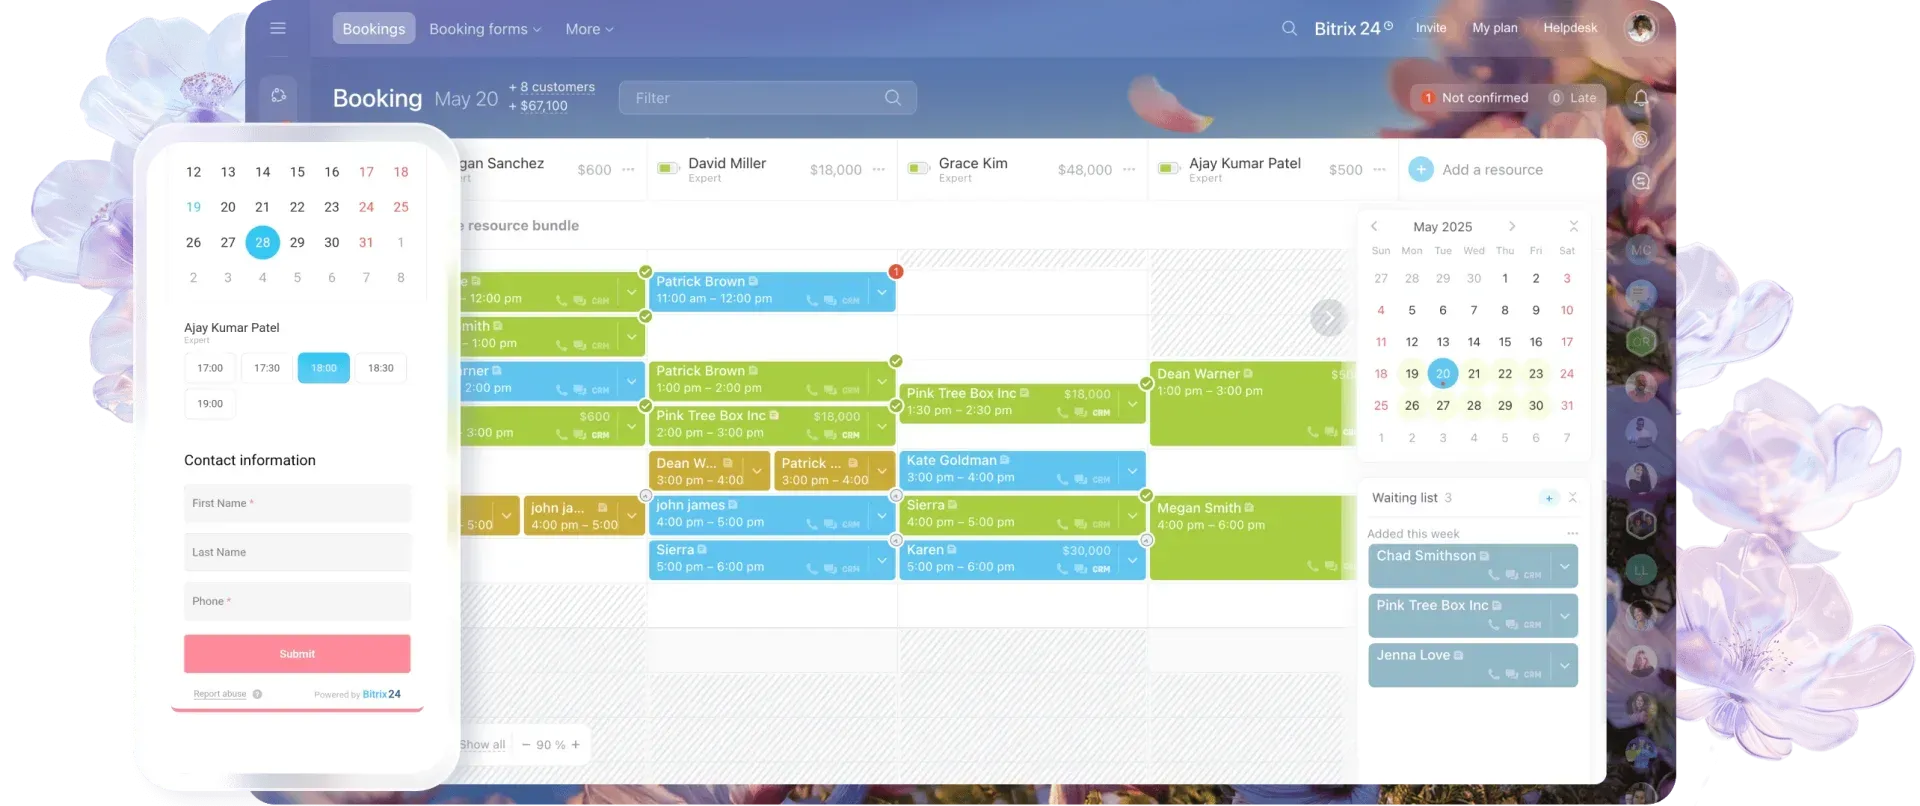Open the +$67,100 link

point(538,106)
